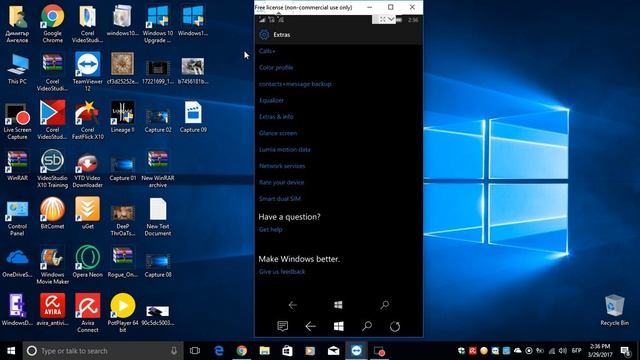Open Extras & info setting
Image resolution: width=640 pixels, height=360 pixels.
point(276,116)
